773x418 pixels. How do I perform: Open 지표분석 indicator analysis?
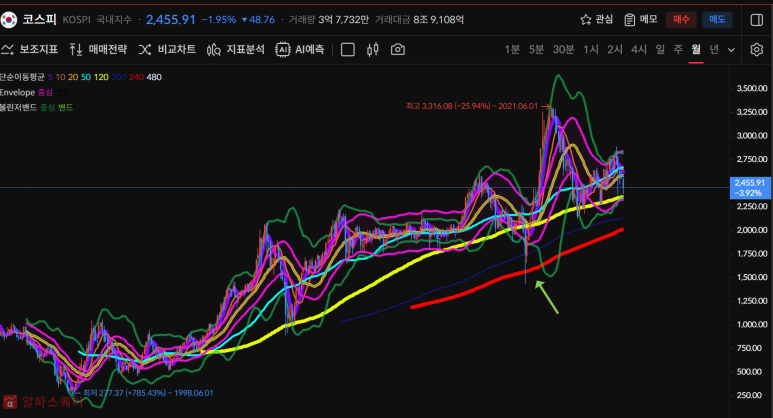236,49
